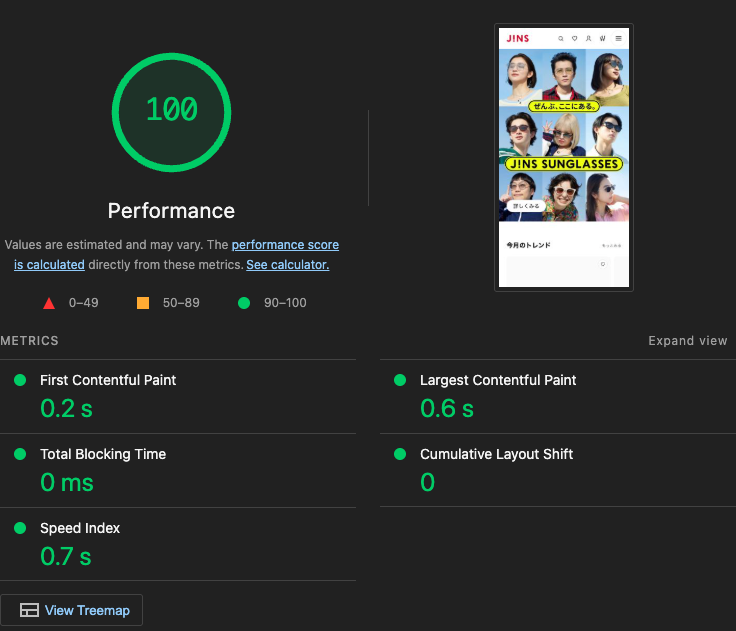Click the green circle 90–100 legend icon
736x631 pixels.
[x=244, y=303]
